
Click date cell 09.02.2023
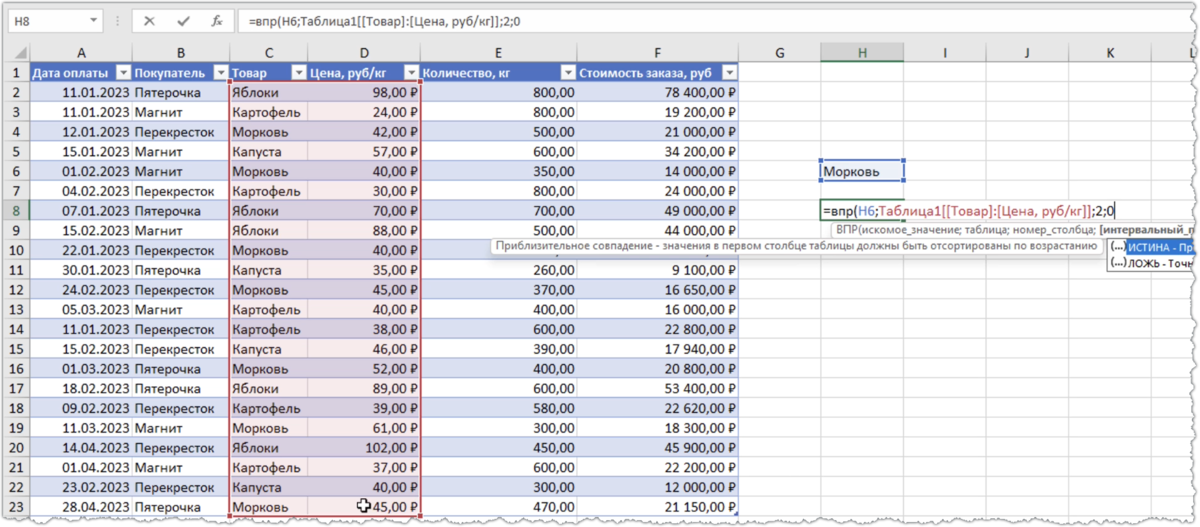pyautogui.click(x=80, y=408)
